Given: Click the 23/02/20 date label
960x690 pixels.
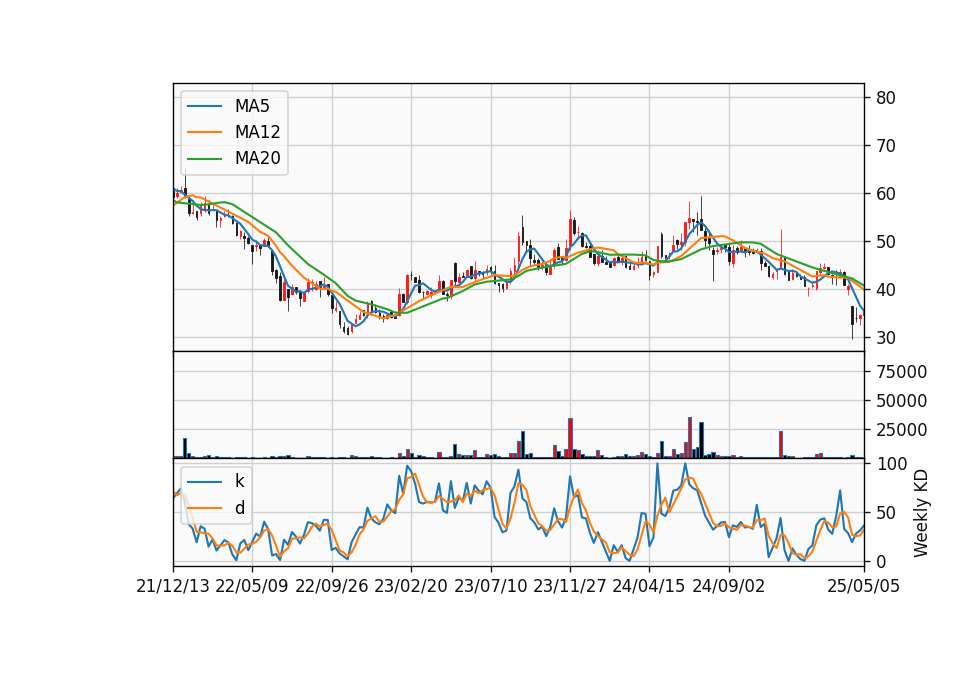Looking at the screenshot, I should click(x=411, y=586).
